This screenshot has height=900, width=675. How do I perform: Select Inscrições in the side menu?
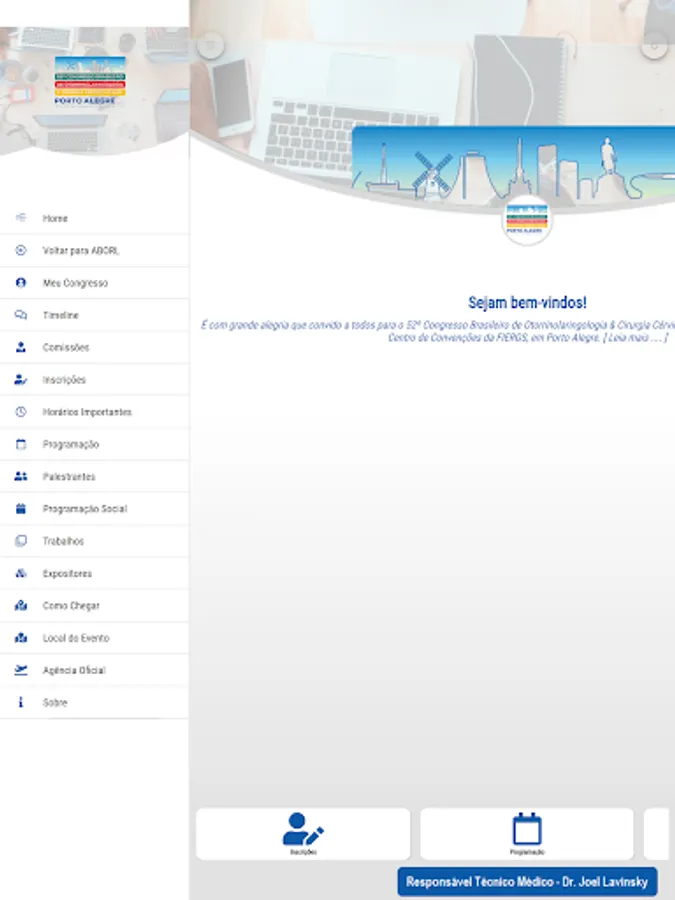tap(94, 379)
